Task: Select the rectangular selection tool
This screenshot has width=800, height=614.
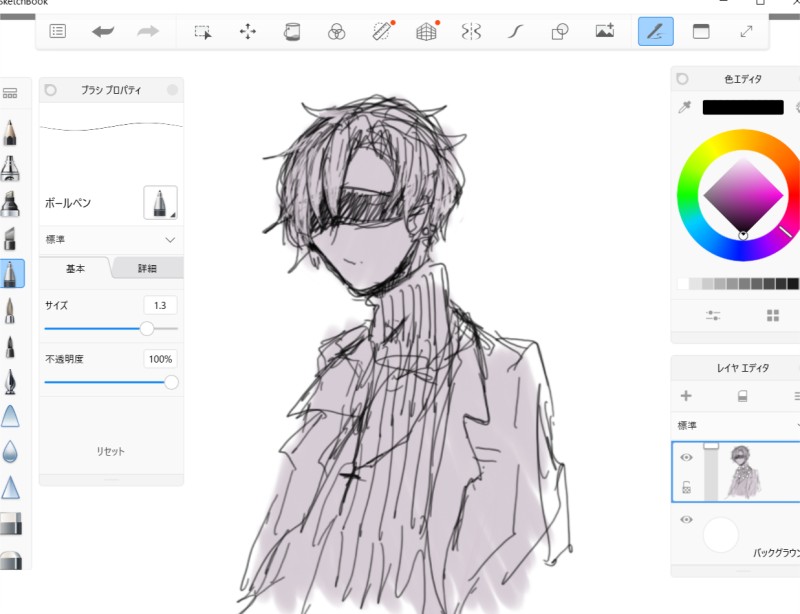Action: (203, 32)
